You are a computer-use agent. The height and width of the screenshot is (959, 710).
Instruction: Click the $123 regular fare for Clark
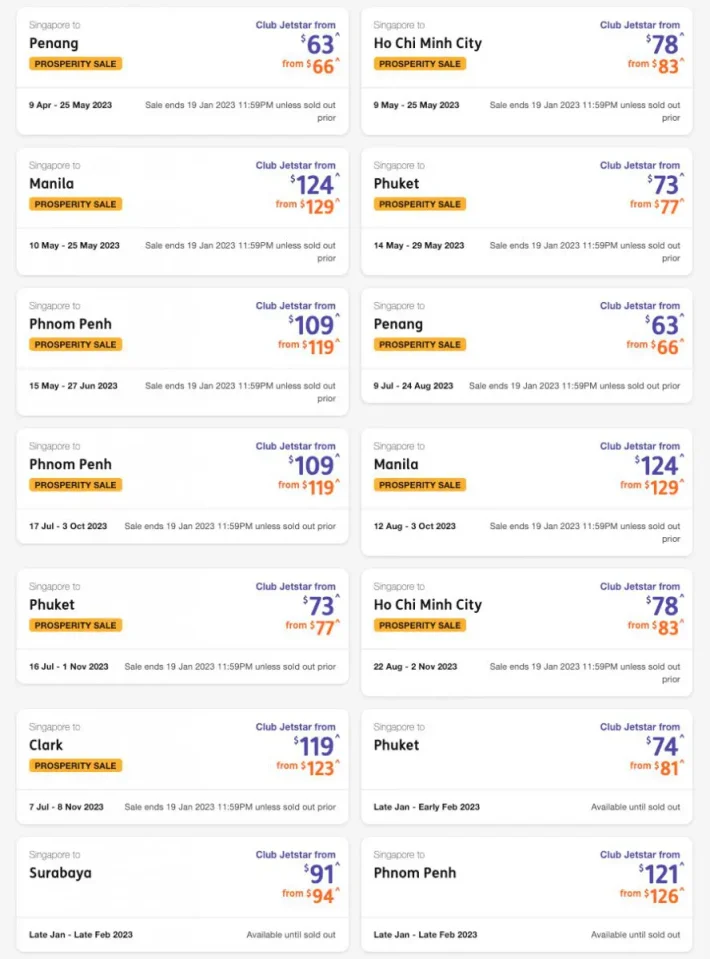coord(319,768)
